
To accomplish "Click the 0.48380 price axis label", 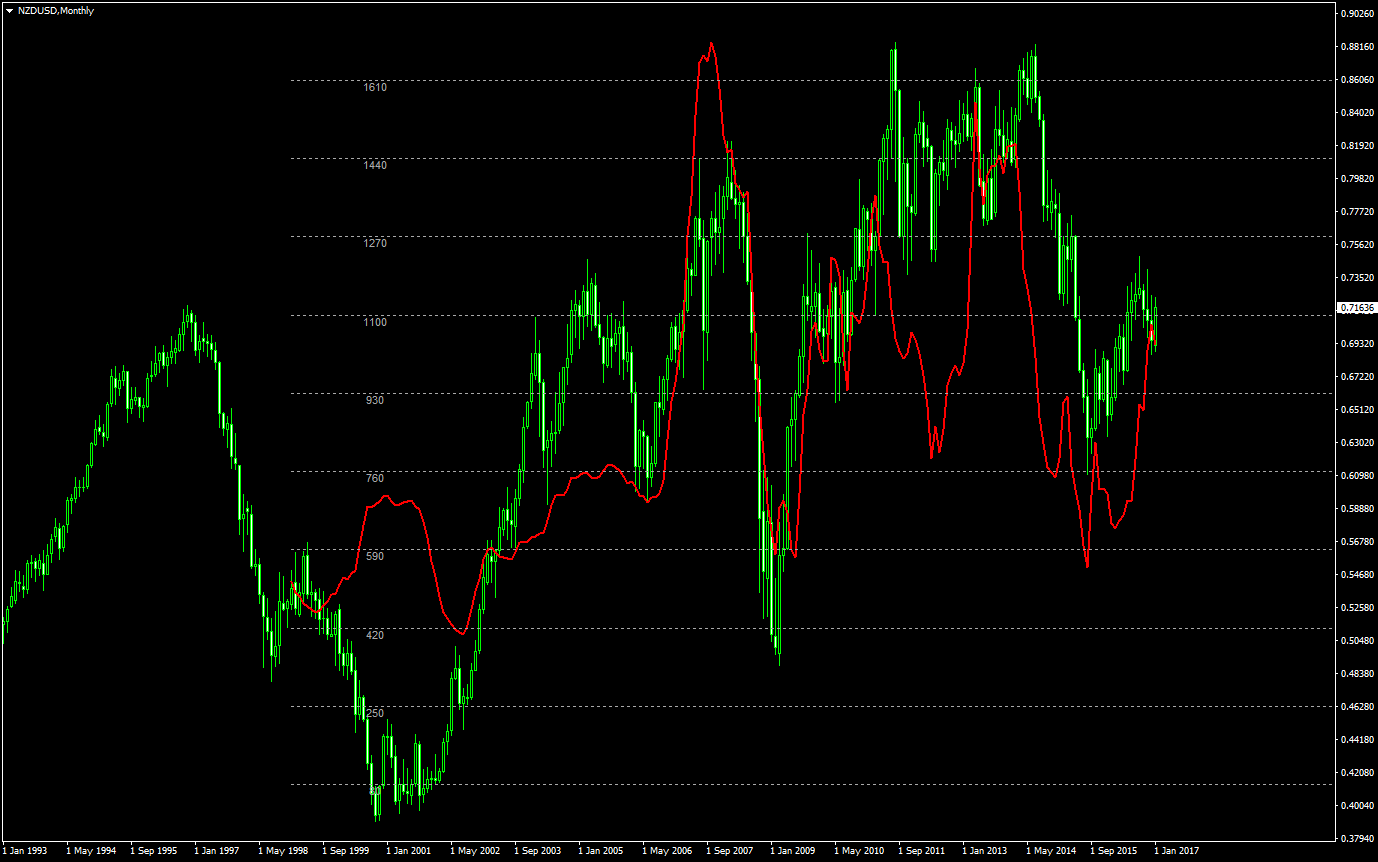I will pyautogui.click(x=1356, y=674).
